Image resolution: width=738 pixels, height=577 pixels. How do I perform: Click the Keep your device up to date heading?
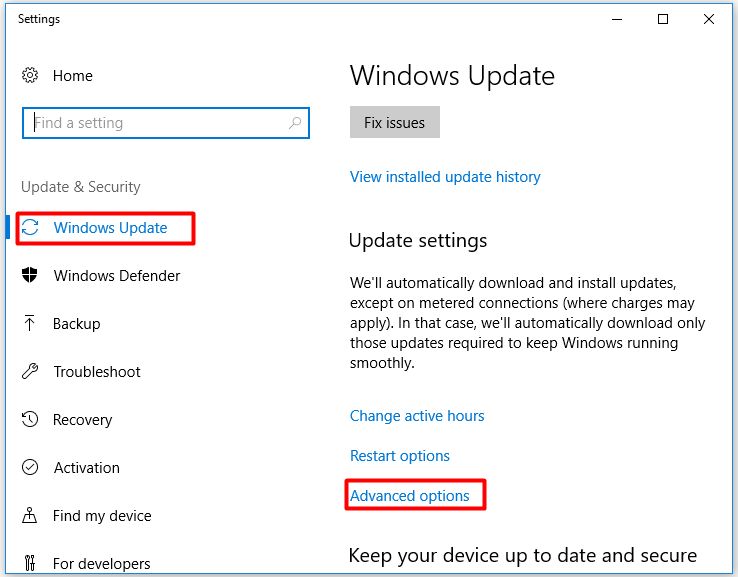coord(522,555)
